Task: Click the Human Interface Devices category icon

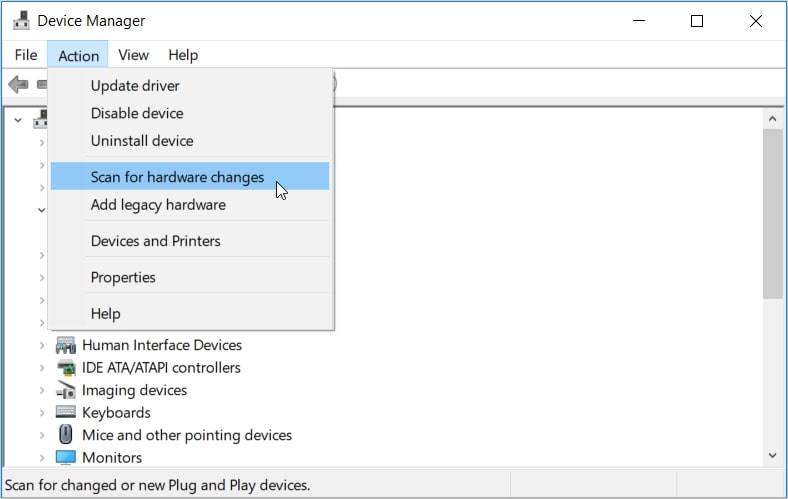Action: click(66, 345)
